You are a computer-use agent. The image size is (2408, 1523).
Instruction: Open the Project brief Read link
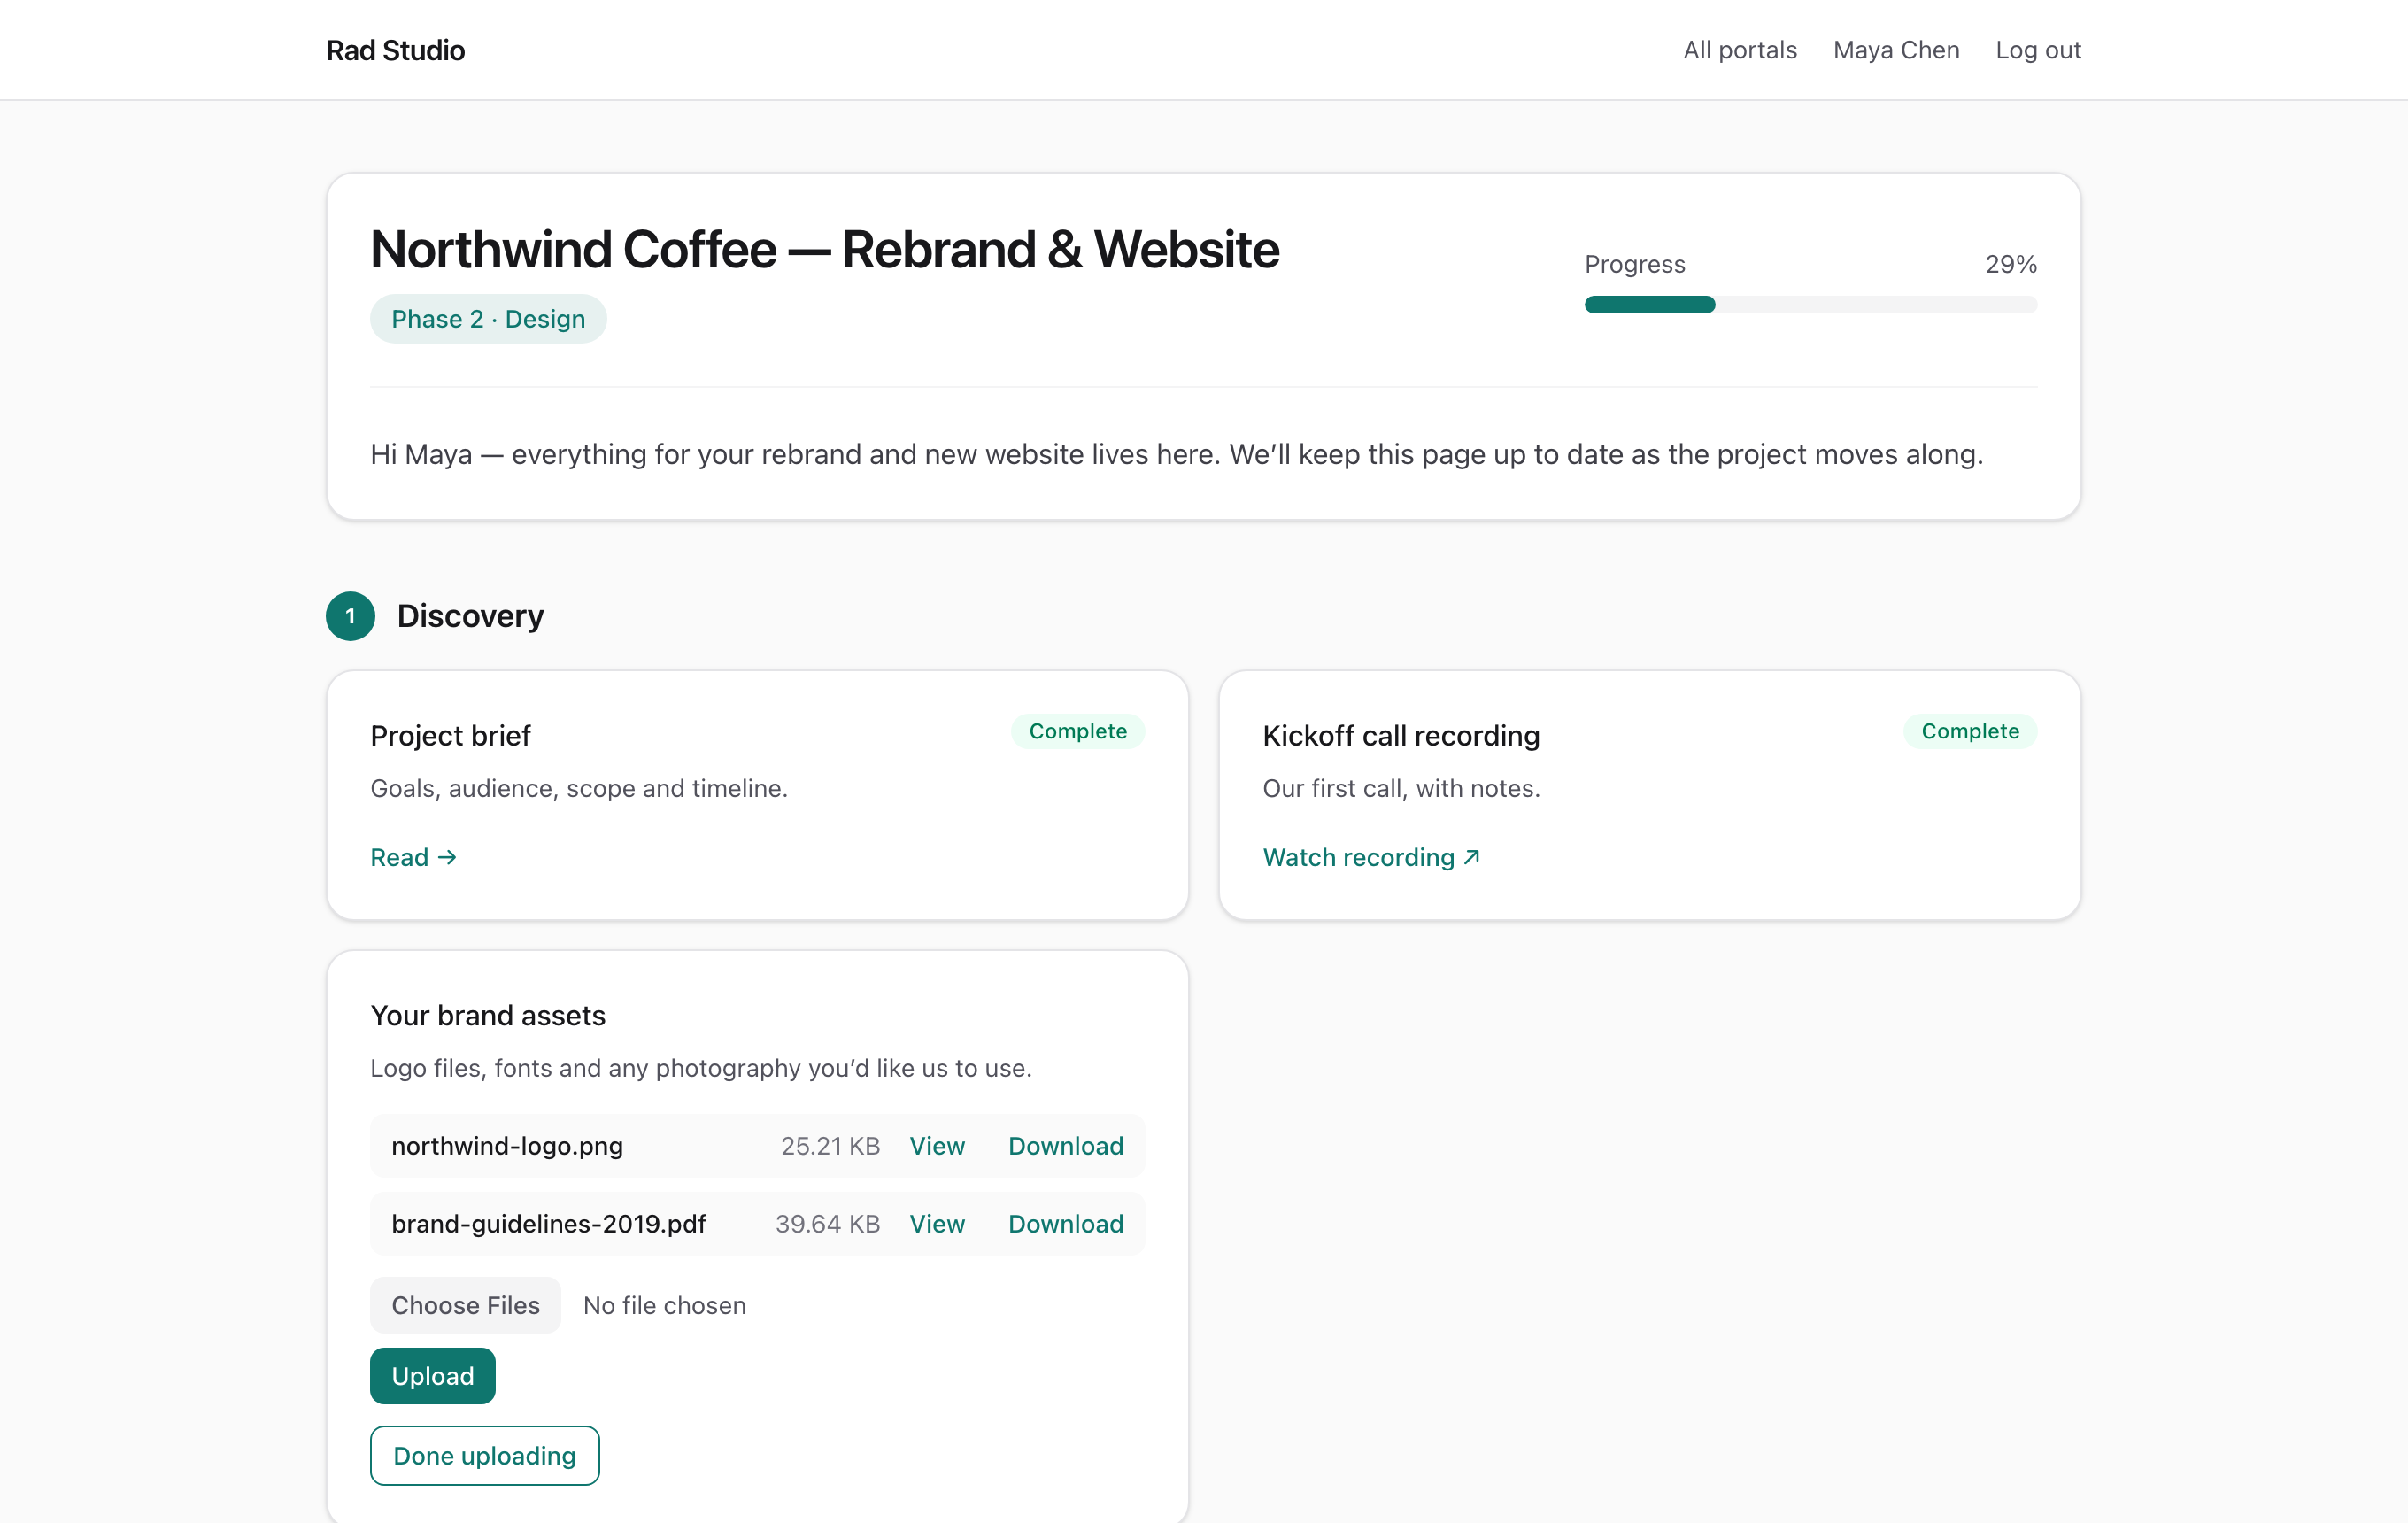pos(413,857)
